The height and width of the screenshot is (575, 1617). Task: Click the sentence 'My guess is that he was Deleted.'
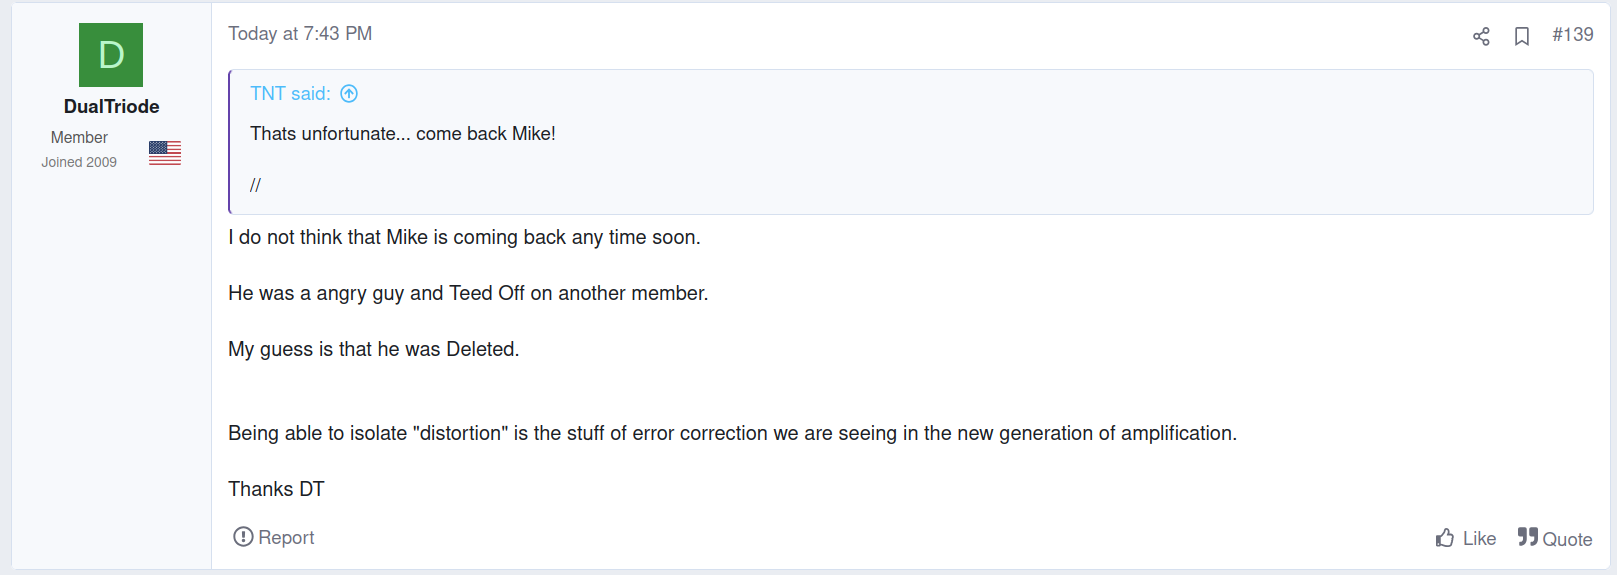(374, 349)
